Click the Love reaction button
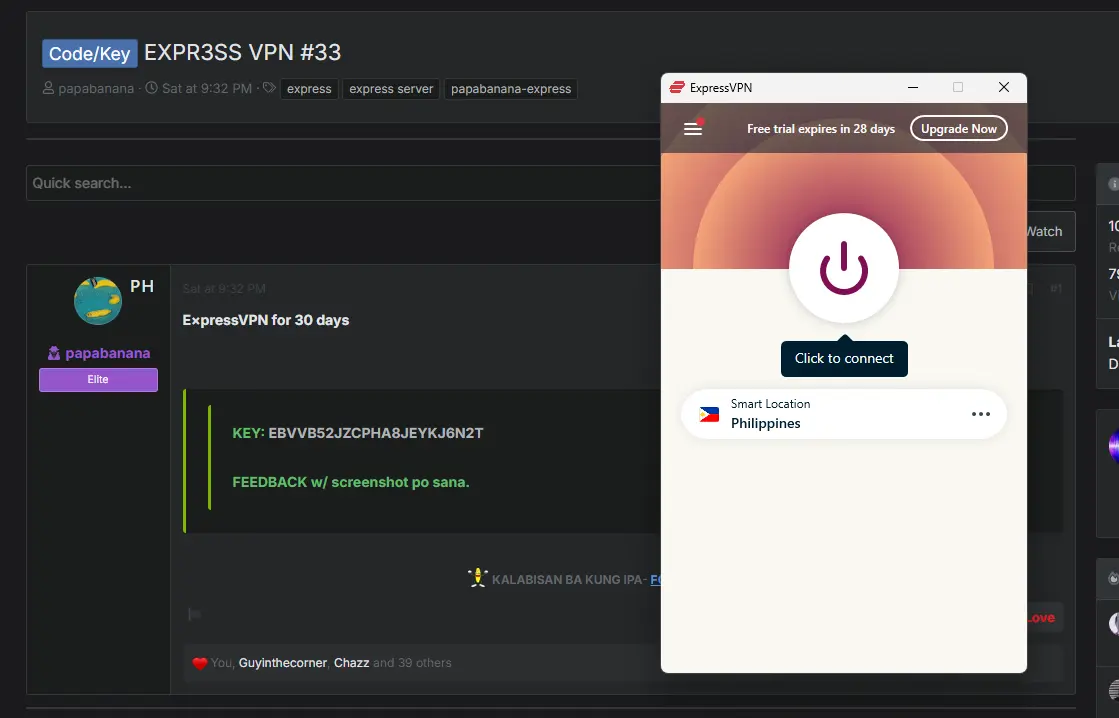Image resolution: width=1119 pixels, height=718 pixels. [x=1041, y=618]
